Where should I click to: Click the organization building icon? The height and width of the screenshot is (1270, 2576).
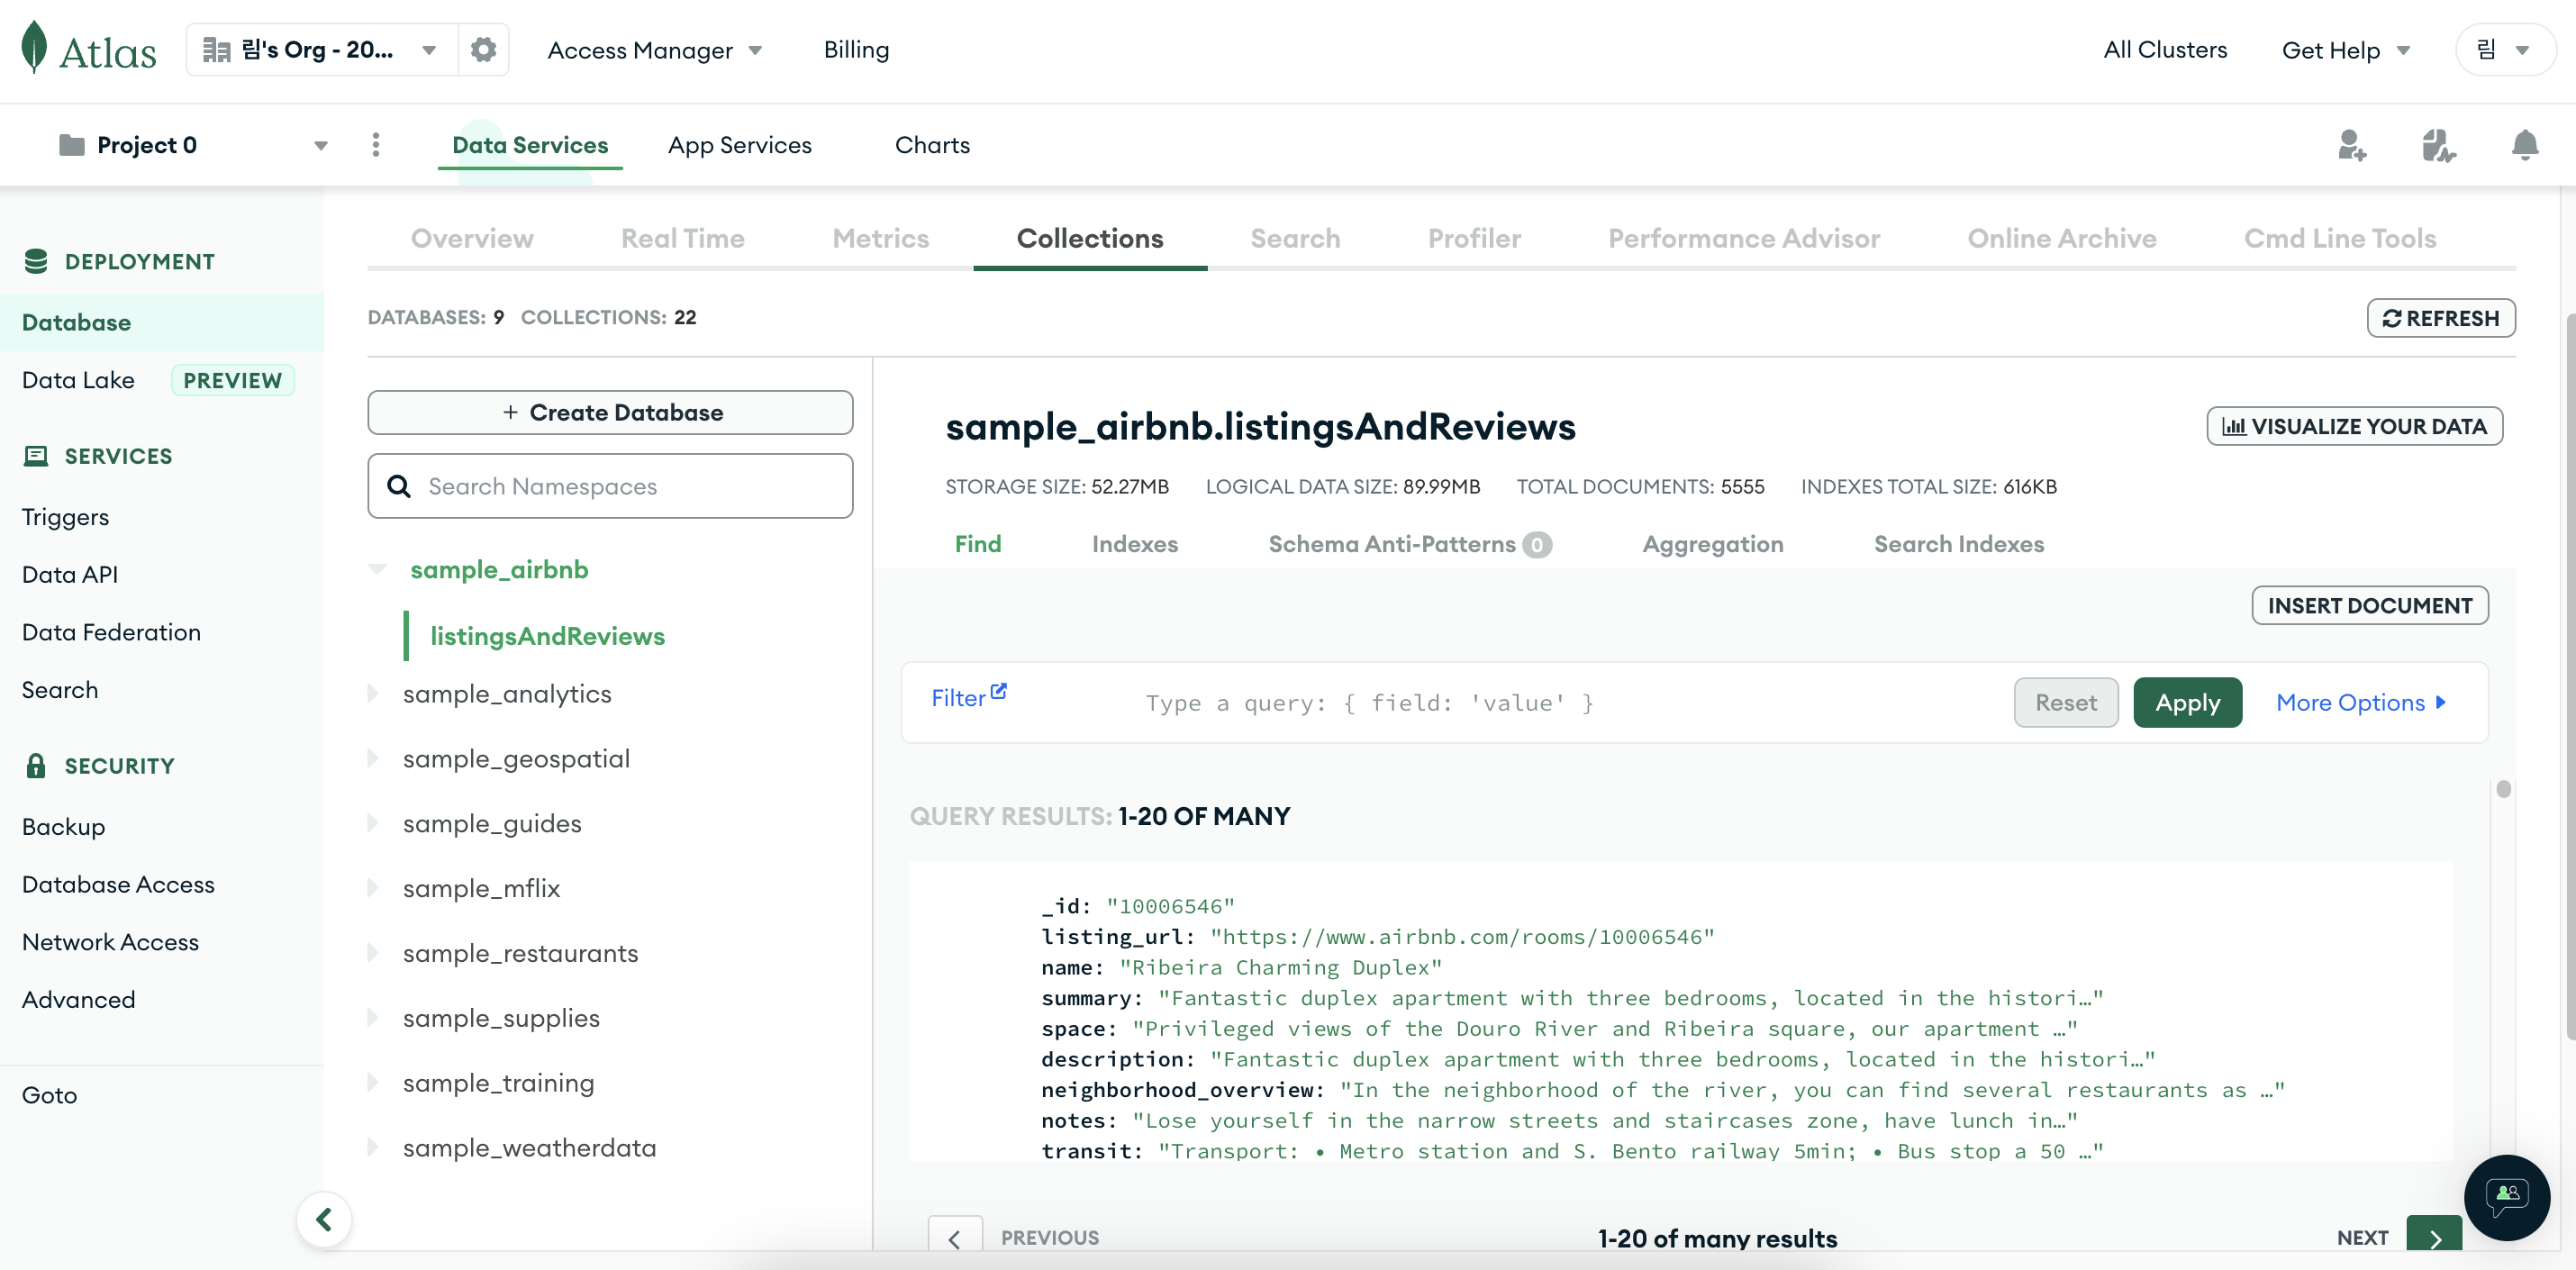click(216, 50)
